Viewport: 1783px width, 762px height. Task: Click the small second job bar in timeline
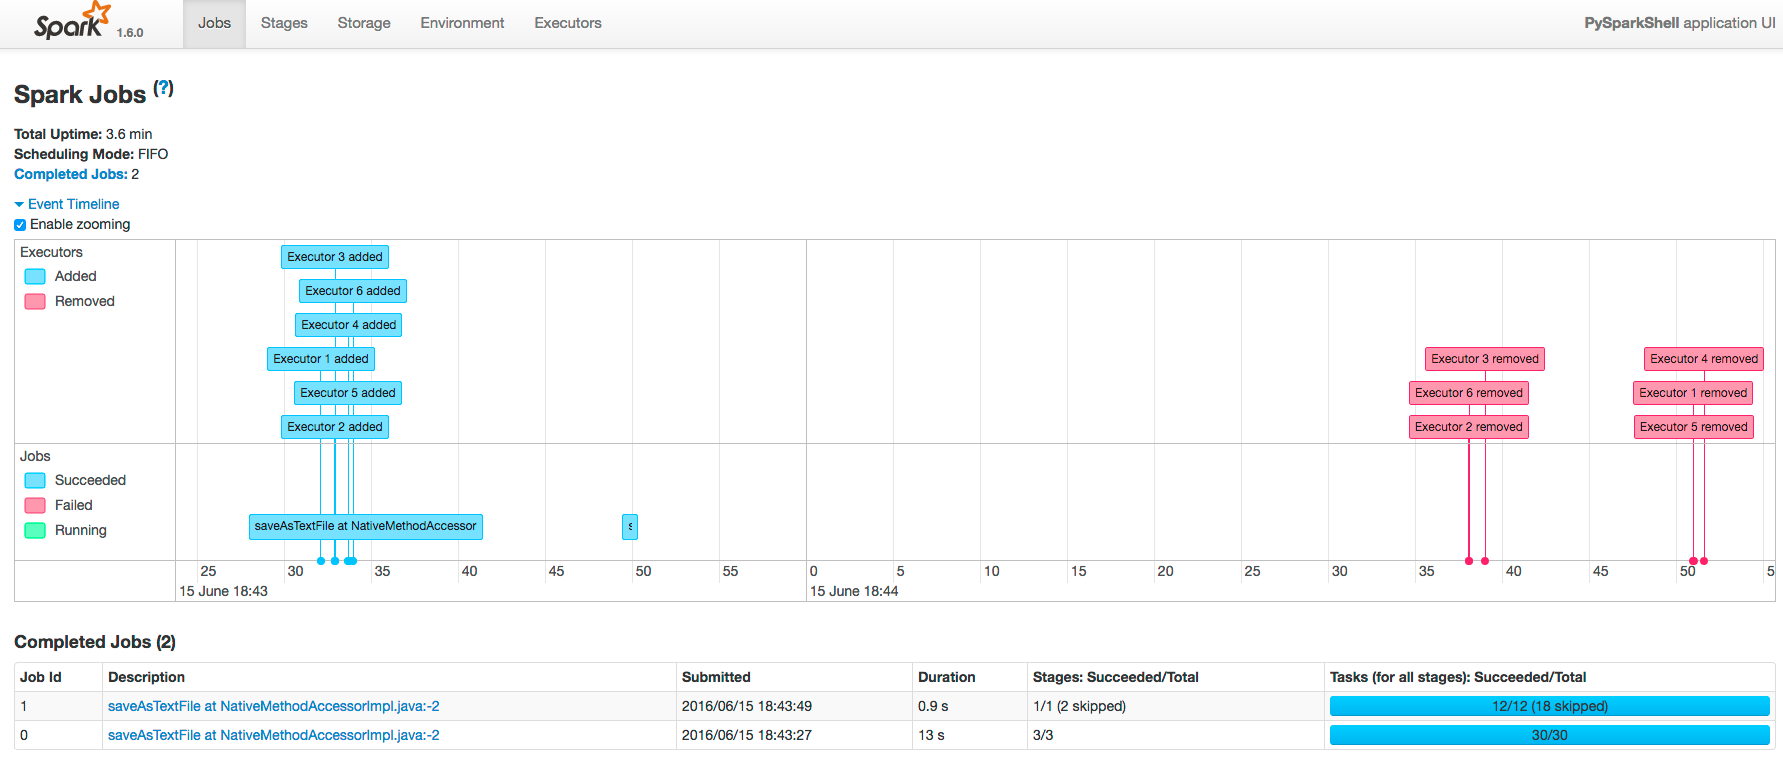click(630, 527)
